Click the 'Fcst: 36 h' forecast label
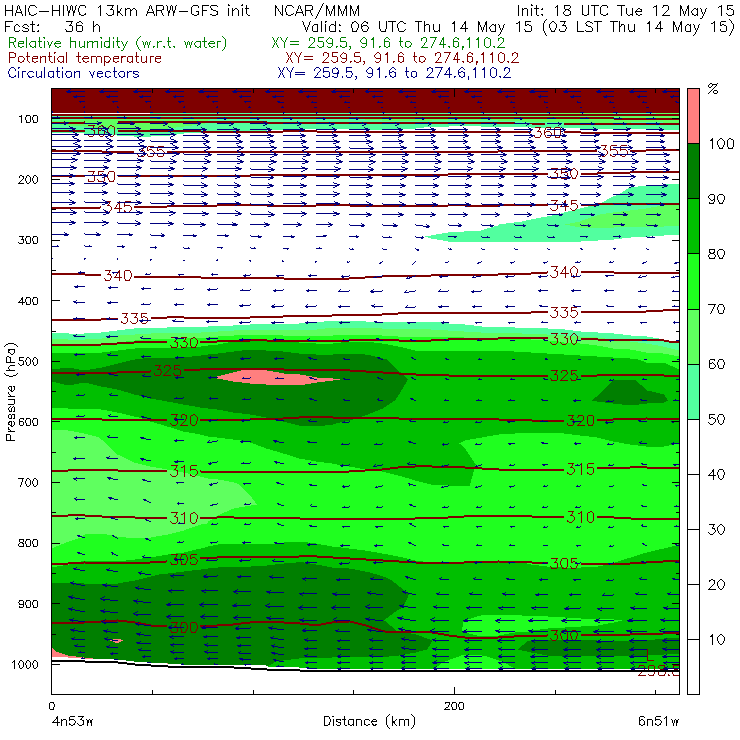 [x=52, y=26]
